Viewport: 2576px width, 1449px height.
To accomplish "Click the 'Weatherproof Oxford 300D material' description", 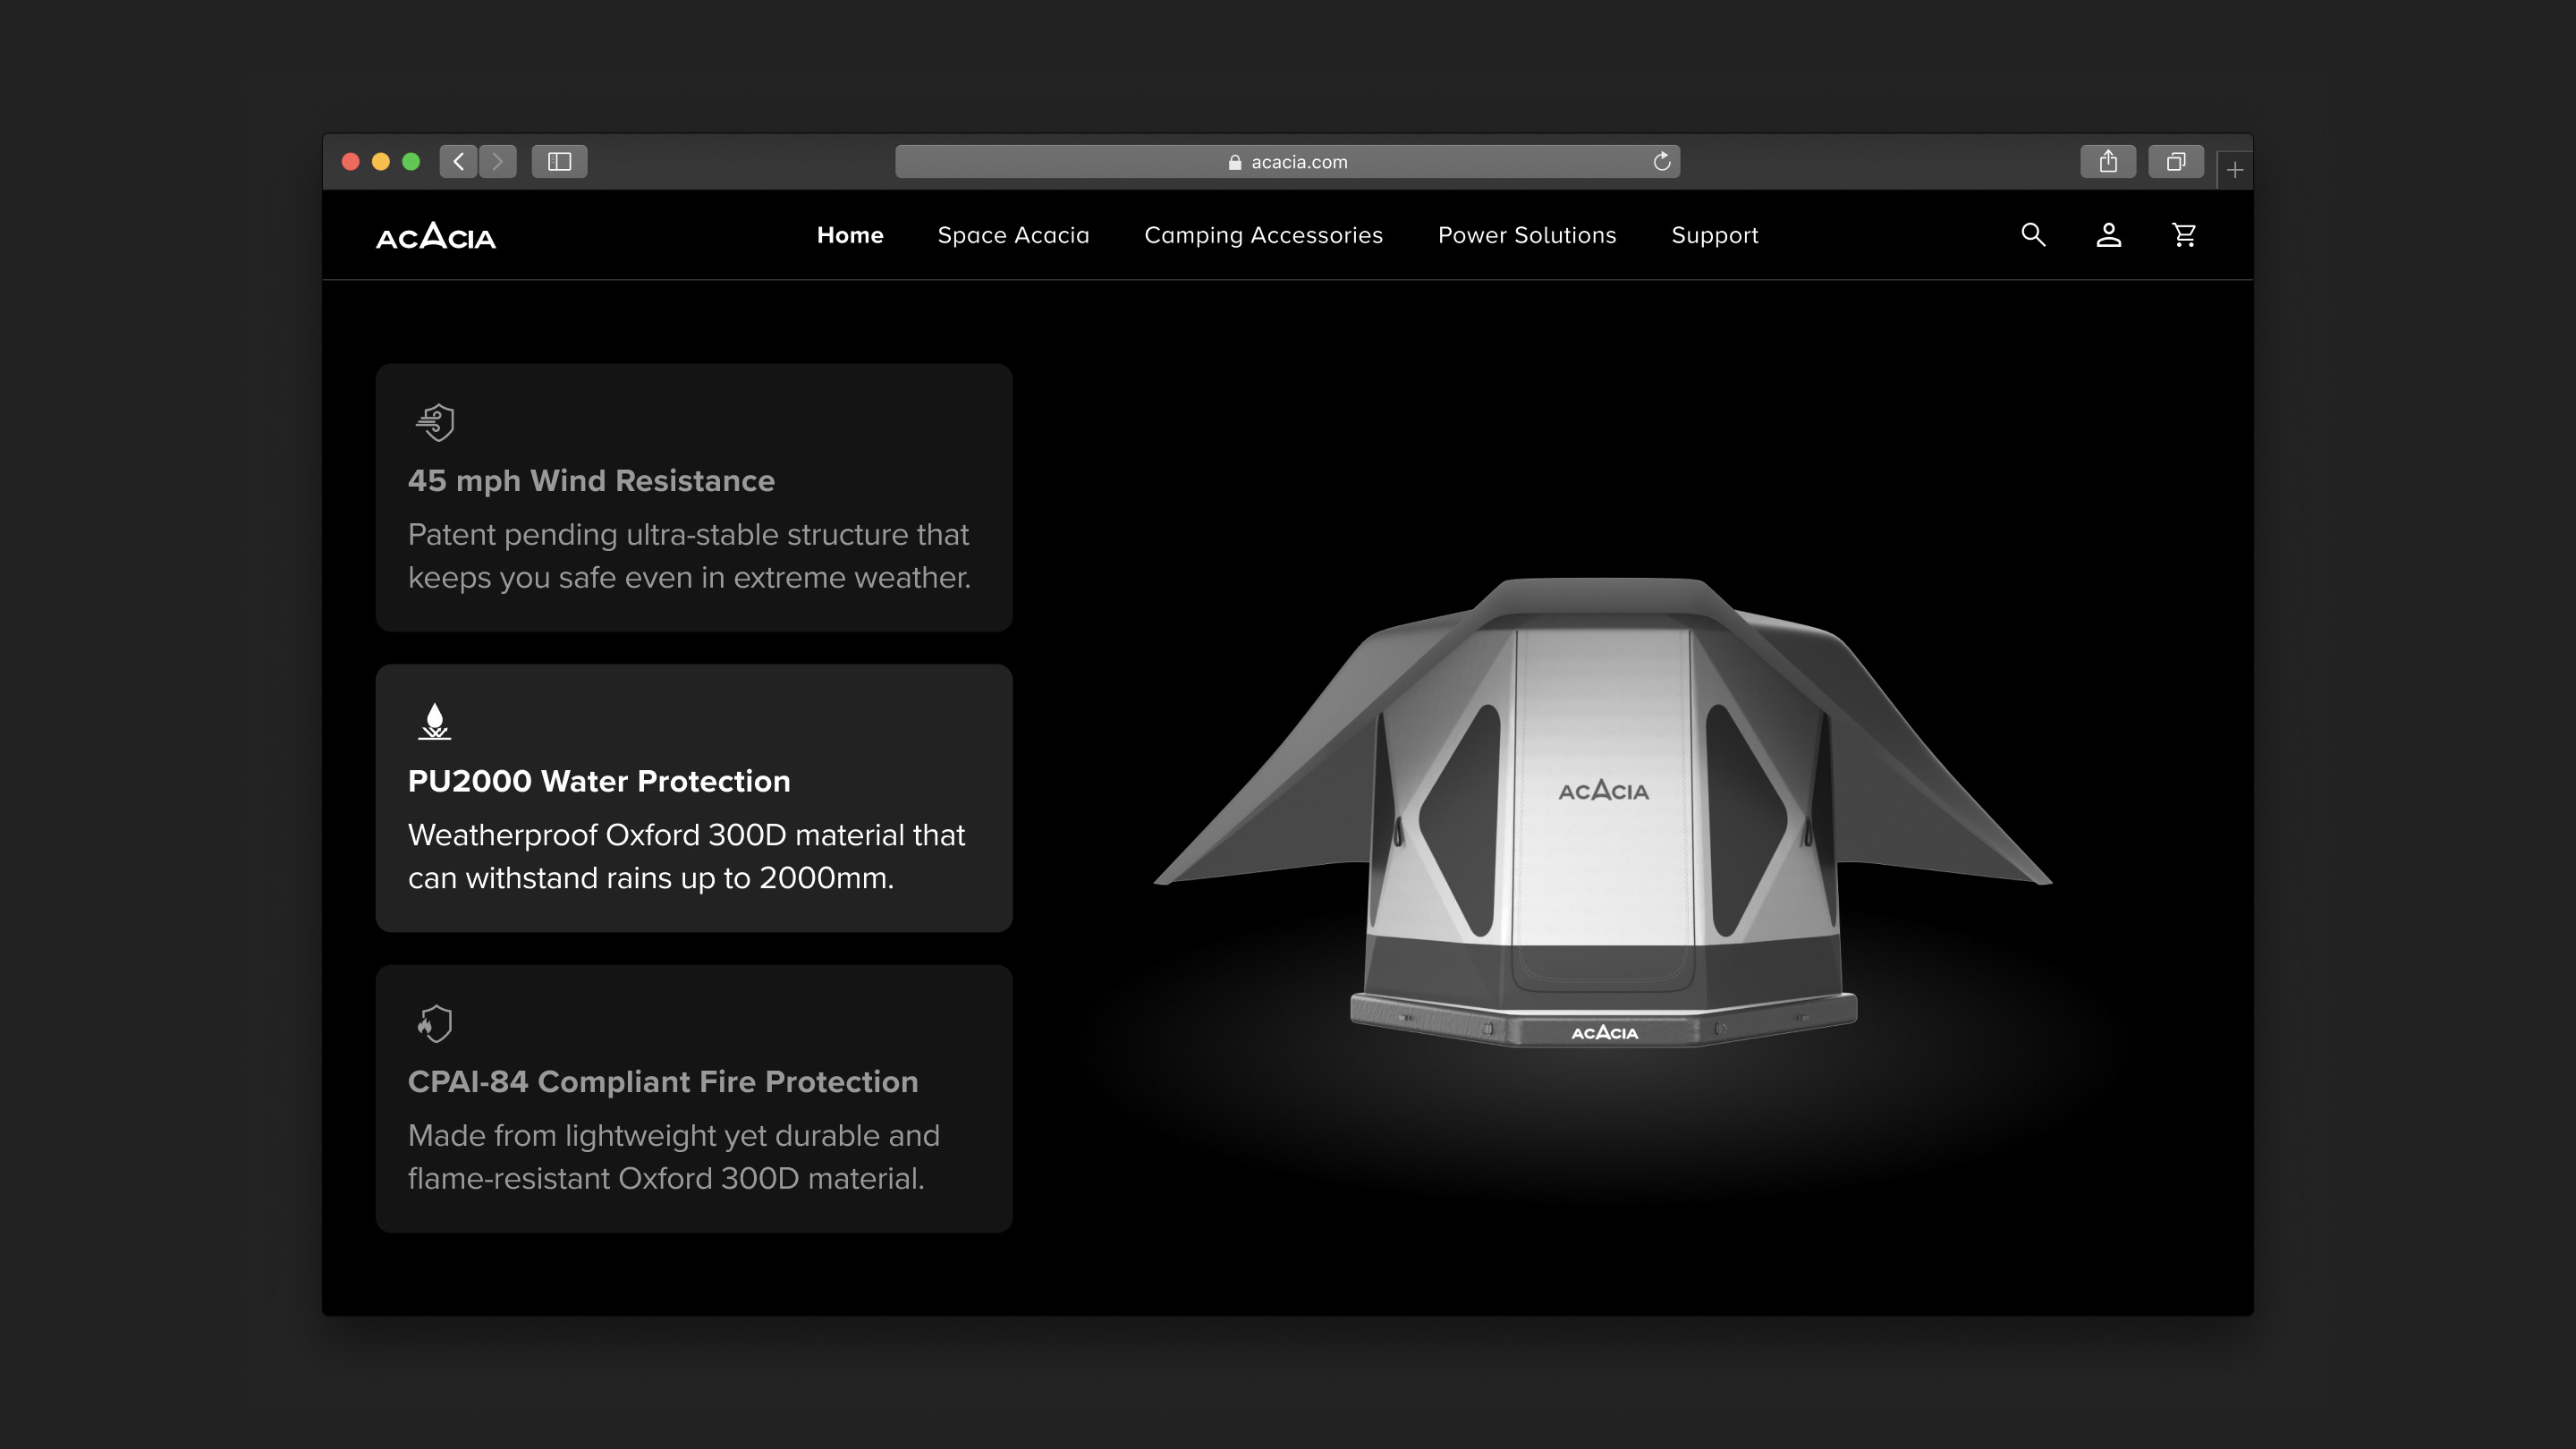I will 687,856.
